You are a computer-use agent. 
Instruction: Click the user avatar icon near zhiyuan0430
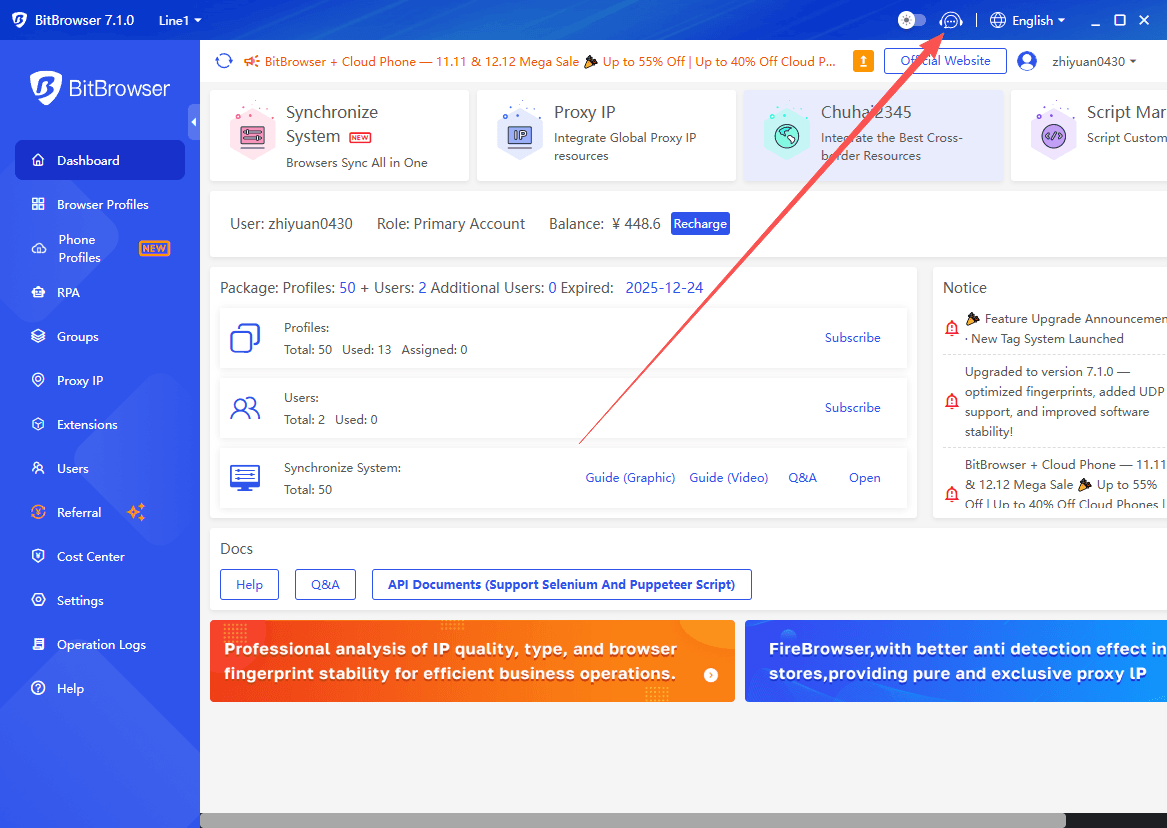pyautogui.click(x=1025, y=60)
